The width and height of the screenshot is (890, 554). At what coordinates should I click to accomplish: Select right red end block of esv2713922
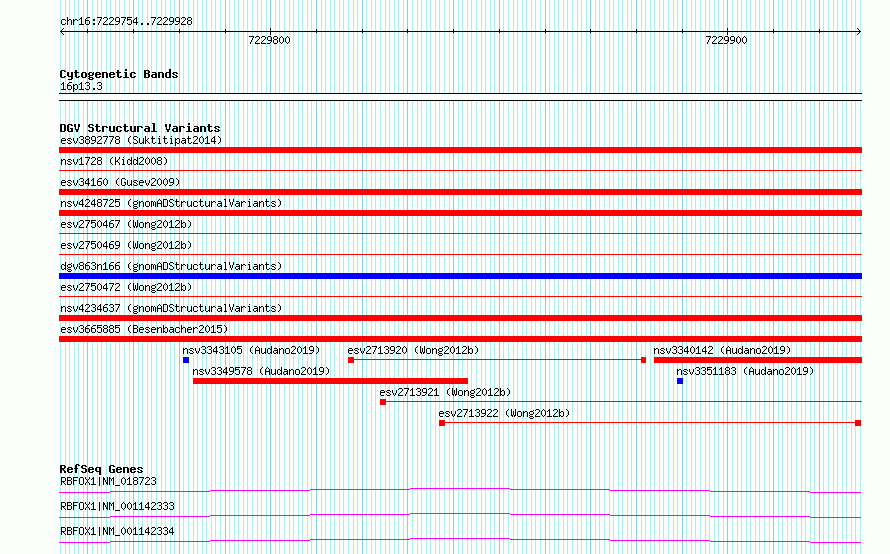(858, 423)
